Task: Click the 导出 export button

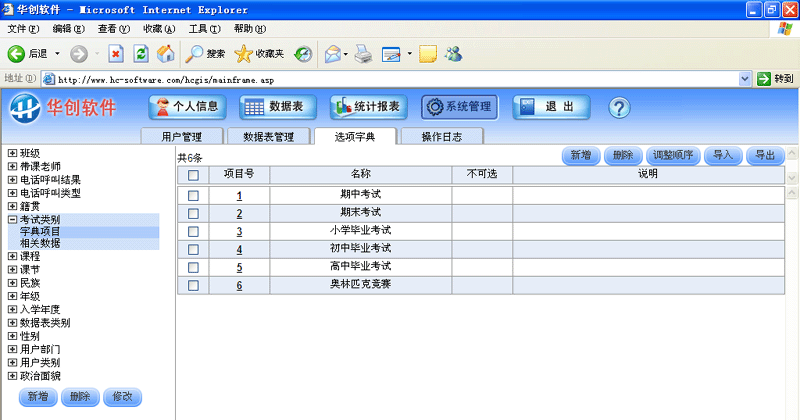Action: tap(765, 156)
